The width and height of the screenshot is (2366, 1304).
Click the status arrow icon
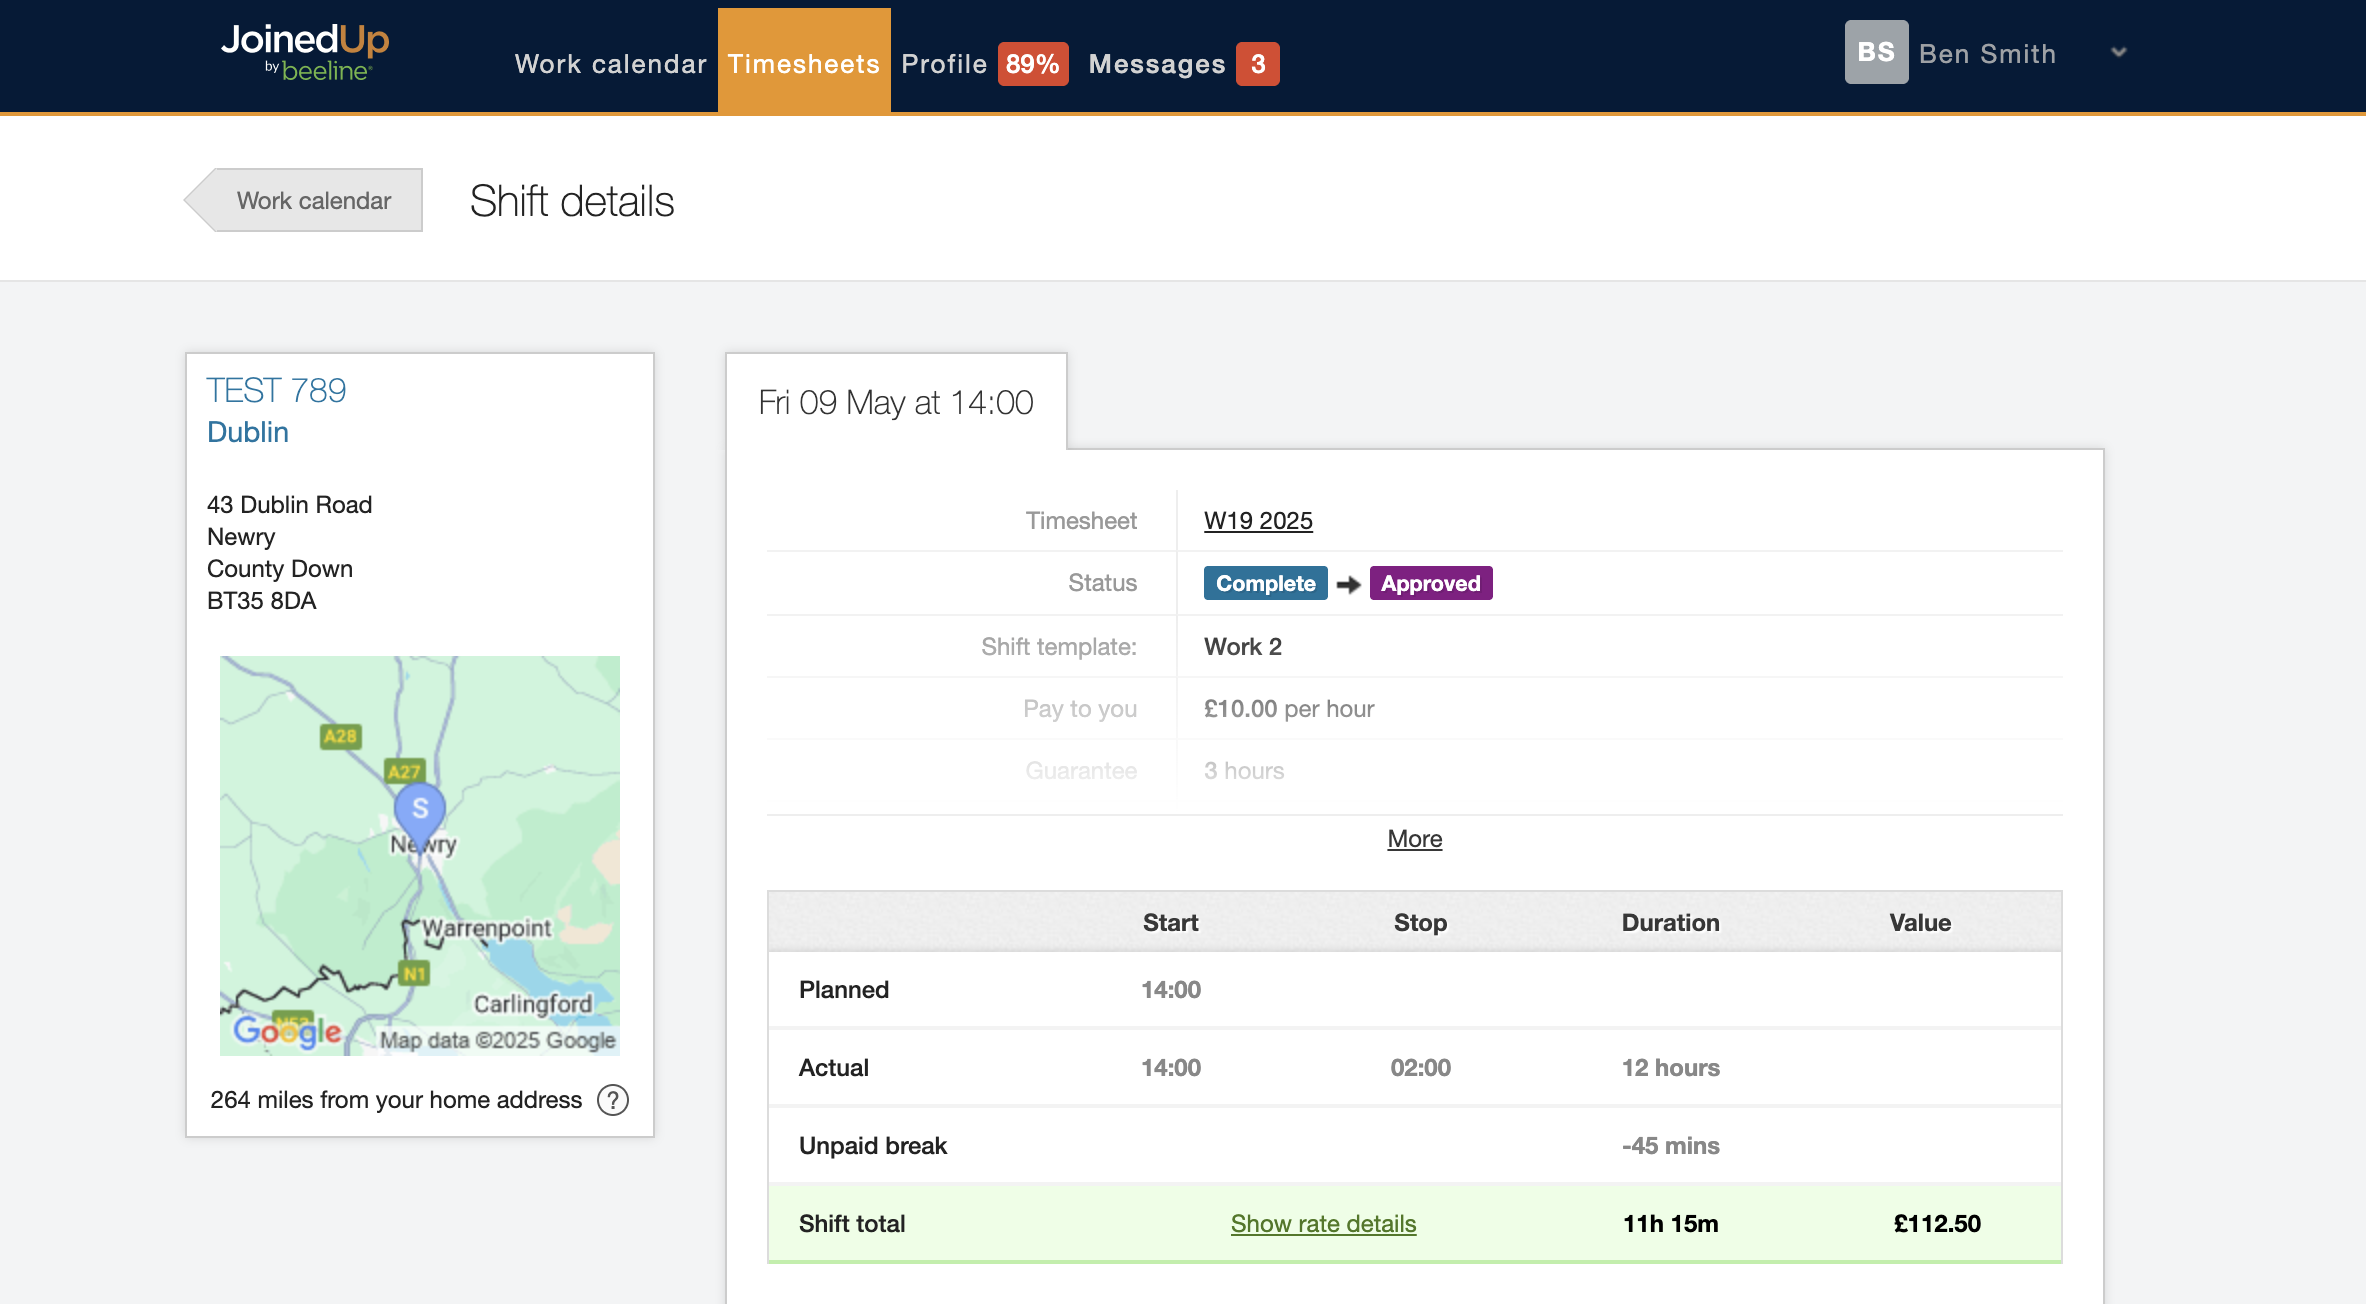point(1348,584)
